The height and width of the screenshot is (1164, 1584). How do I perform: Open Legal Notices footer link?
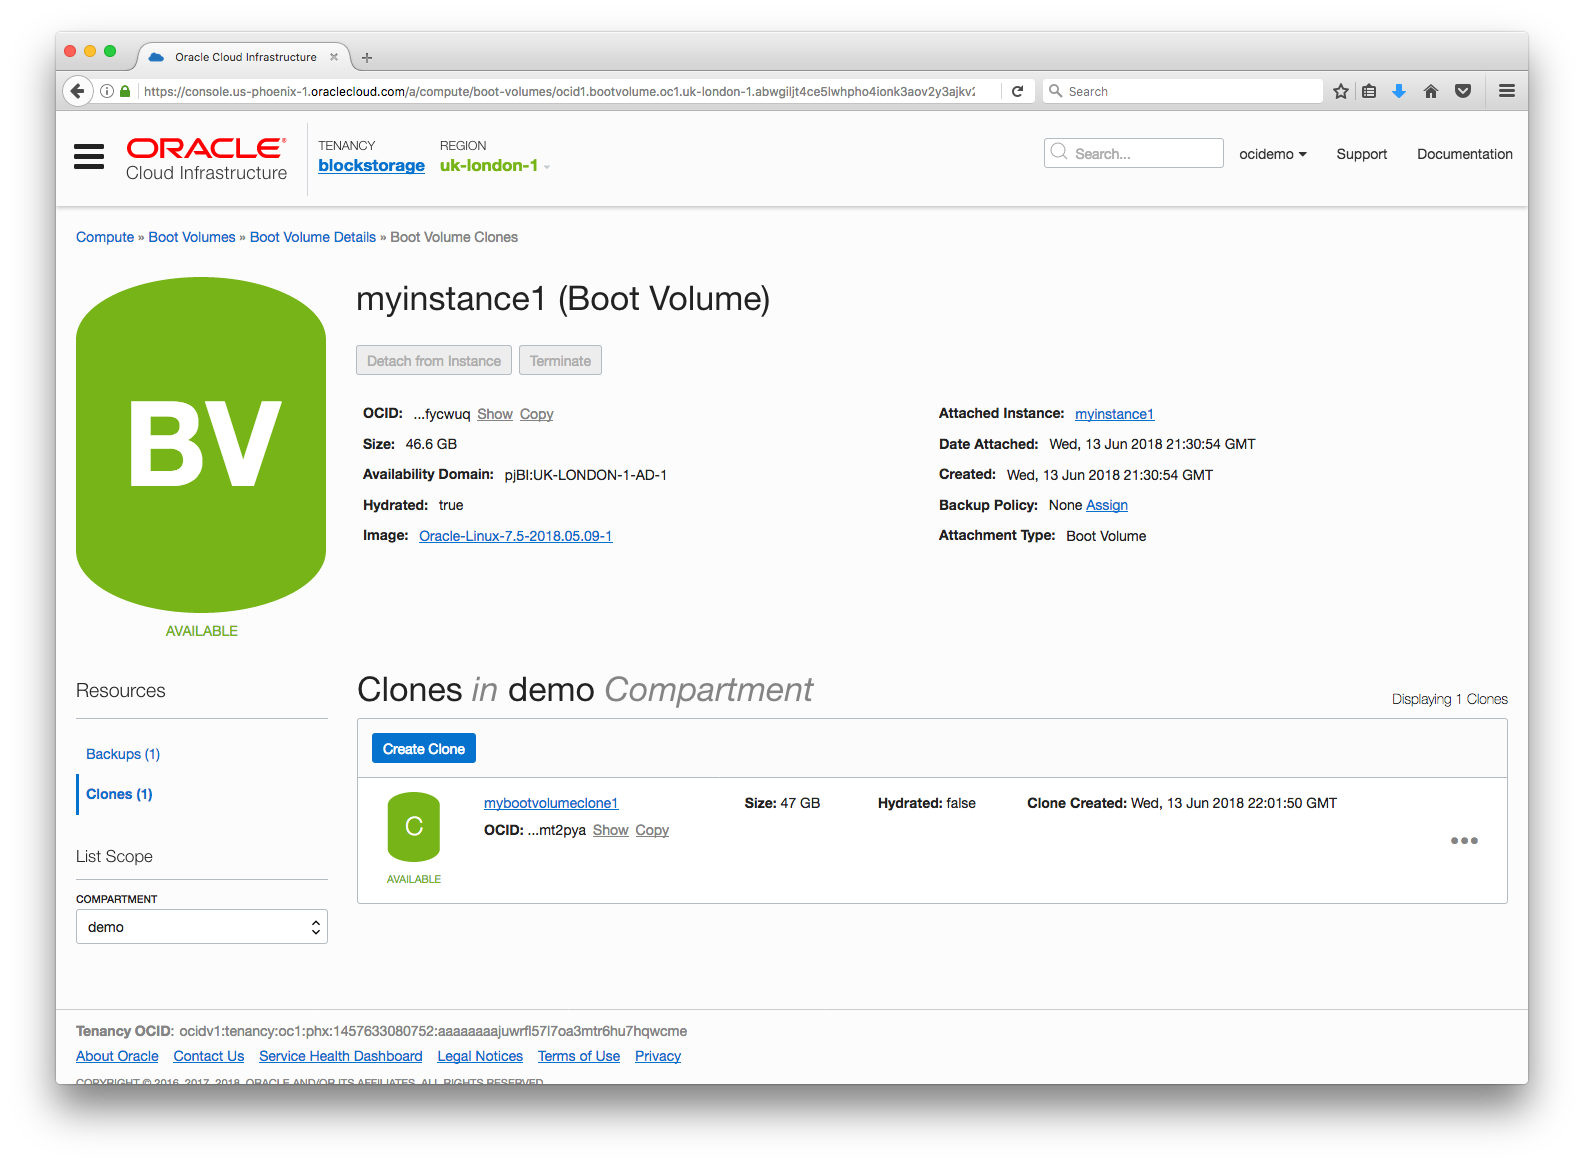[480, 1056]
